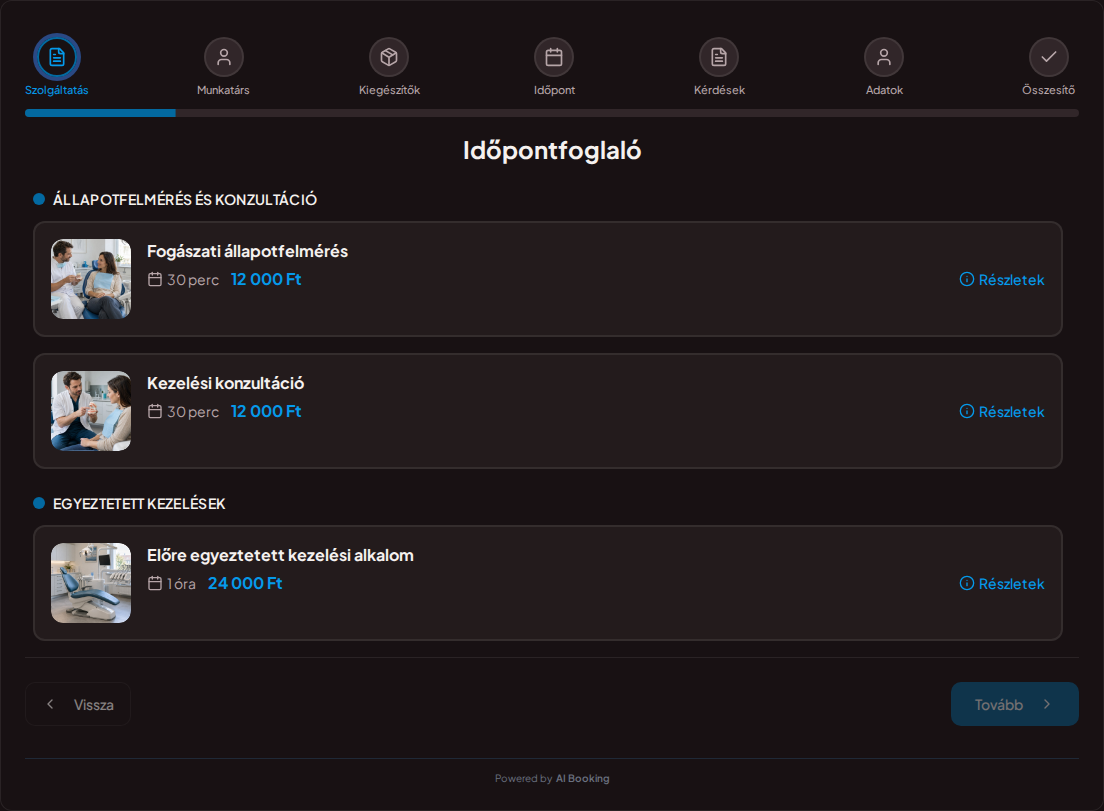Click the info icon in the Előre egyeztetett kezelési alkalom row
Viewport: 1104px width, 811px height.
(967, 583)
